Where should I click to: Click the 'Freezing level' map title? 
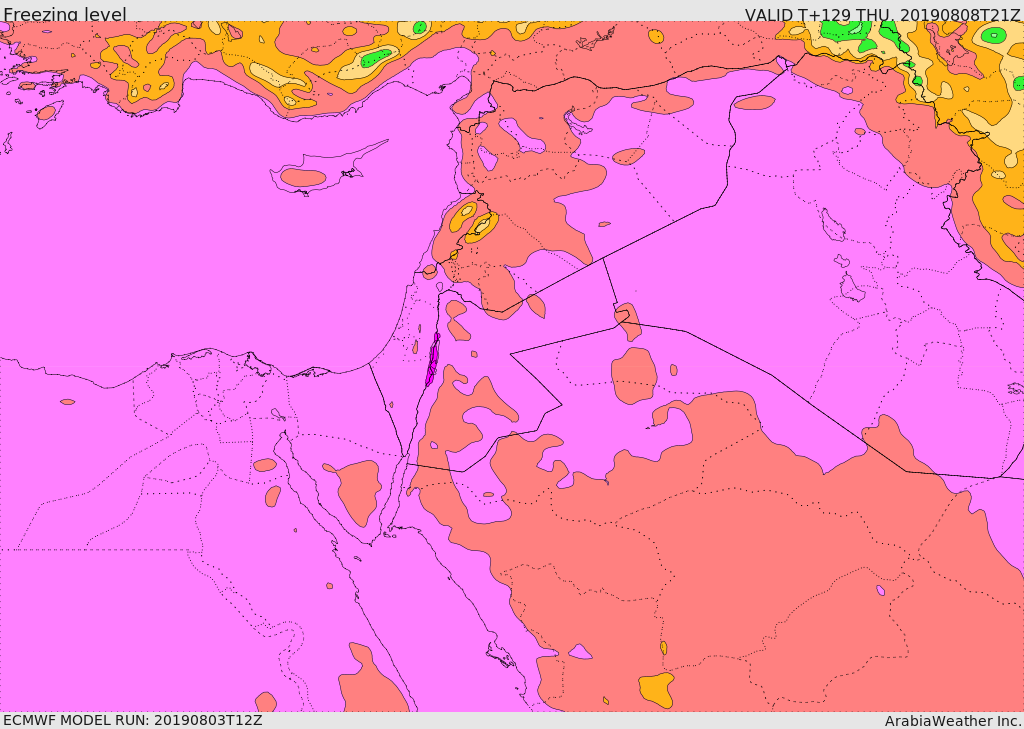point(65,14)
